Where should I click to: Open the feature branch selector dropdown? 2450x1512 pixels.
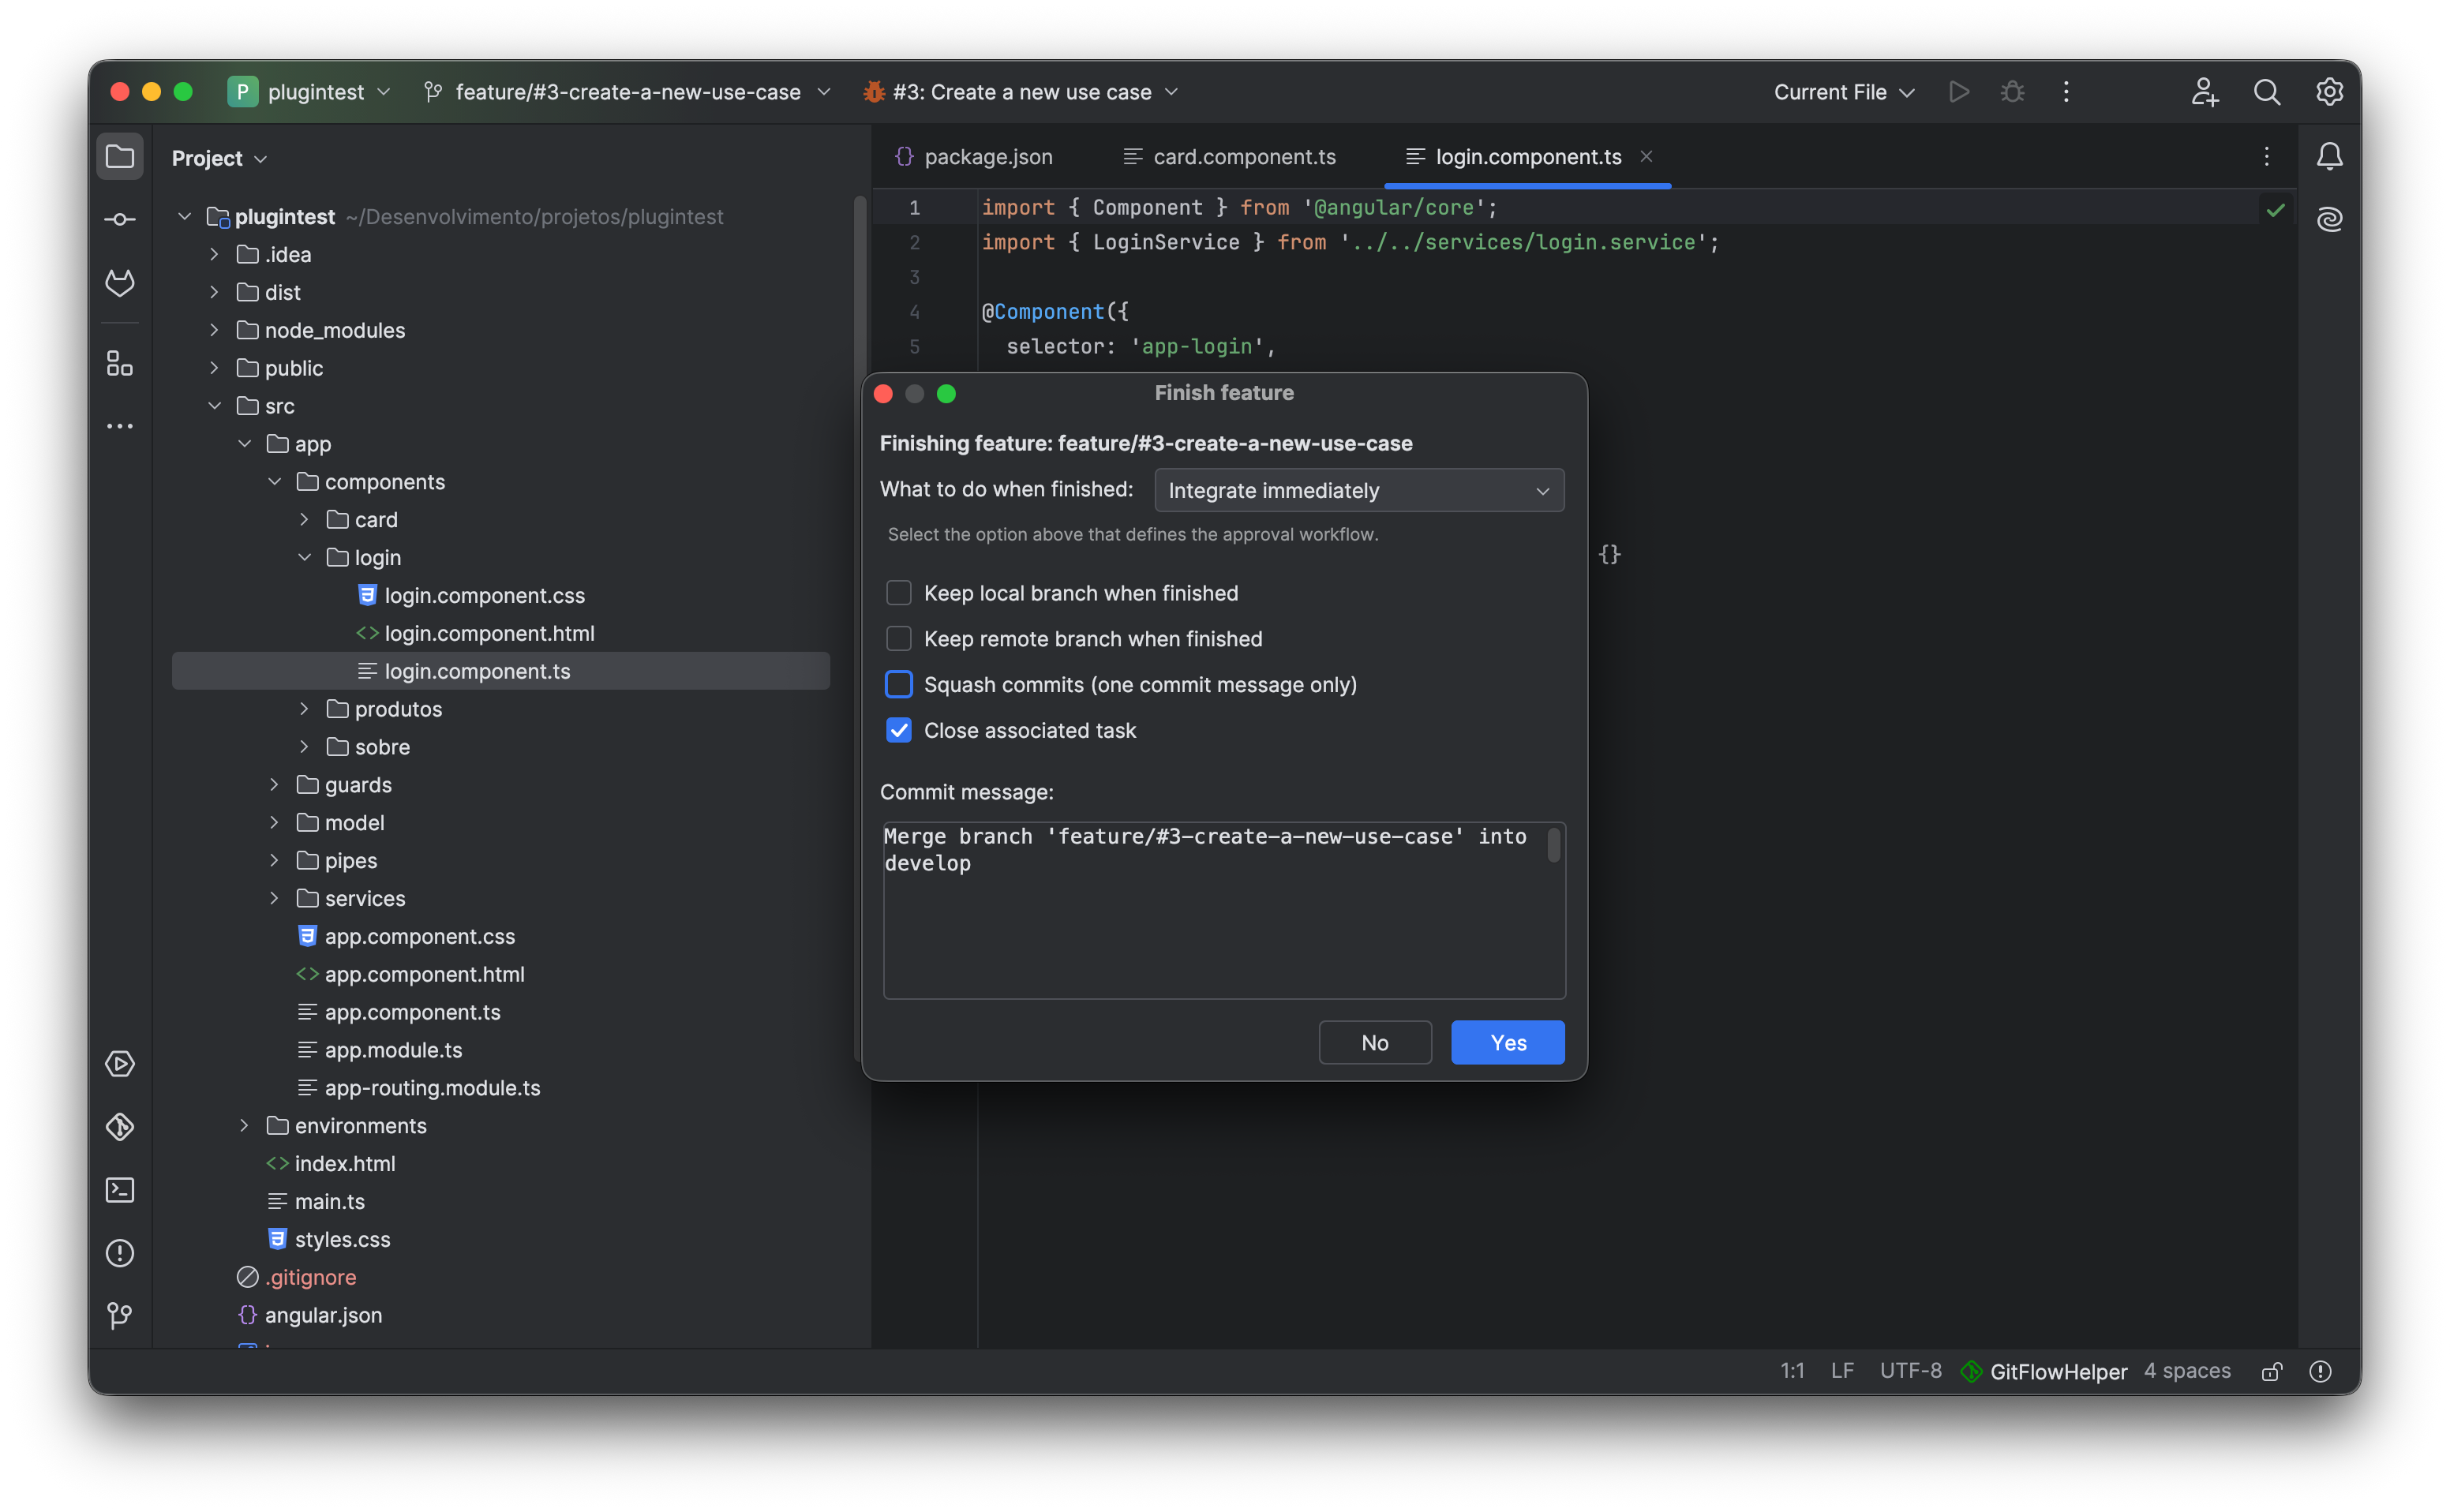(628, 92)
